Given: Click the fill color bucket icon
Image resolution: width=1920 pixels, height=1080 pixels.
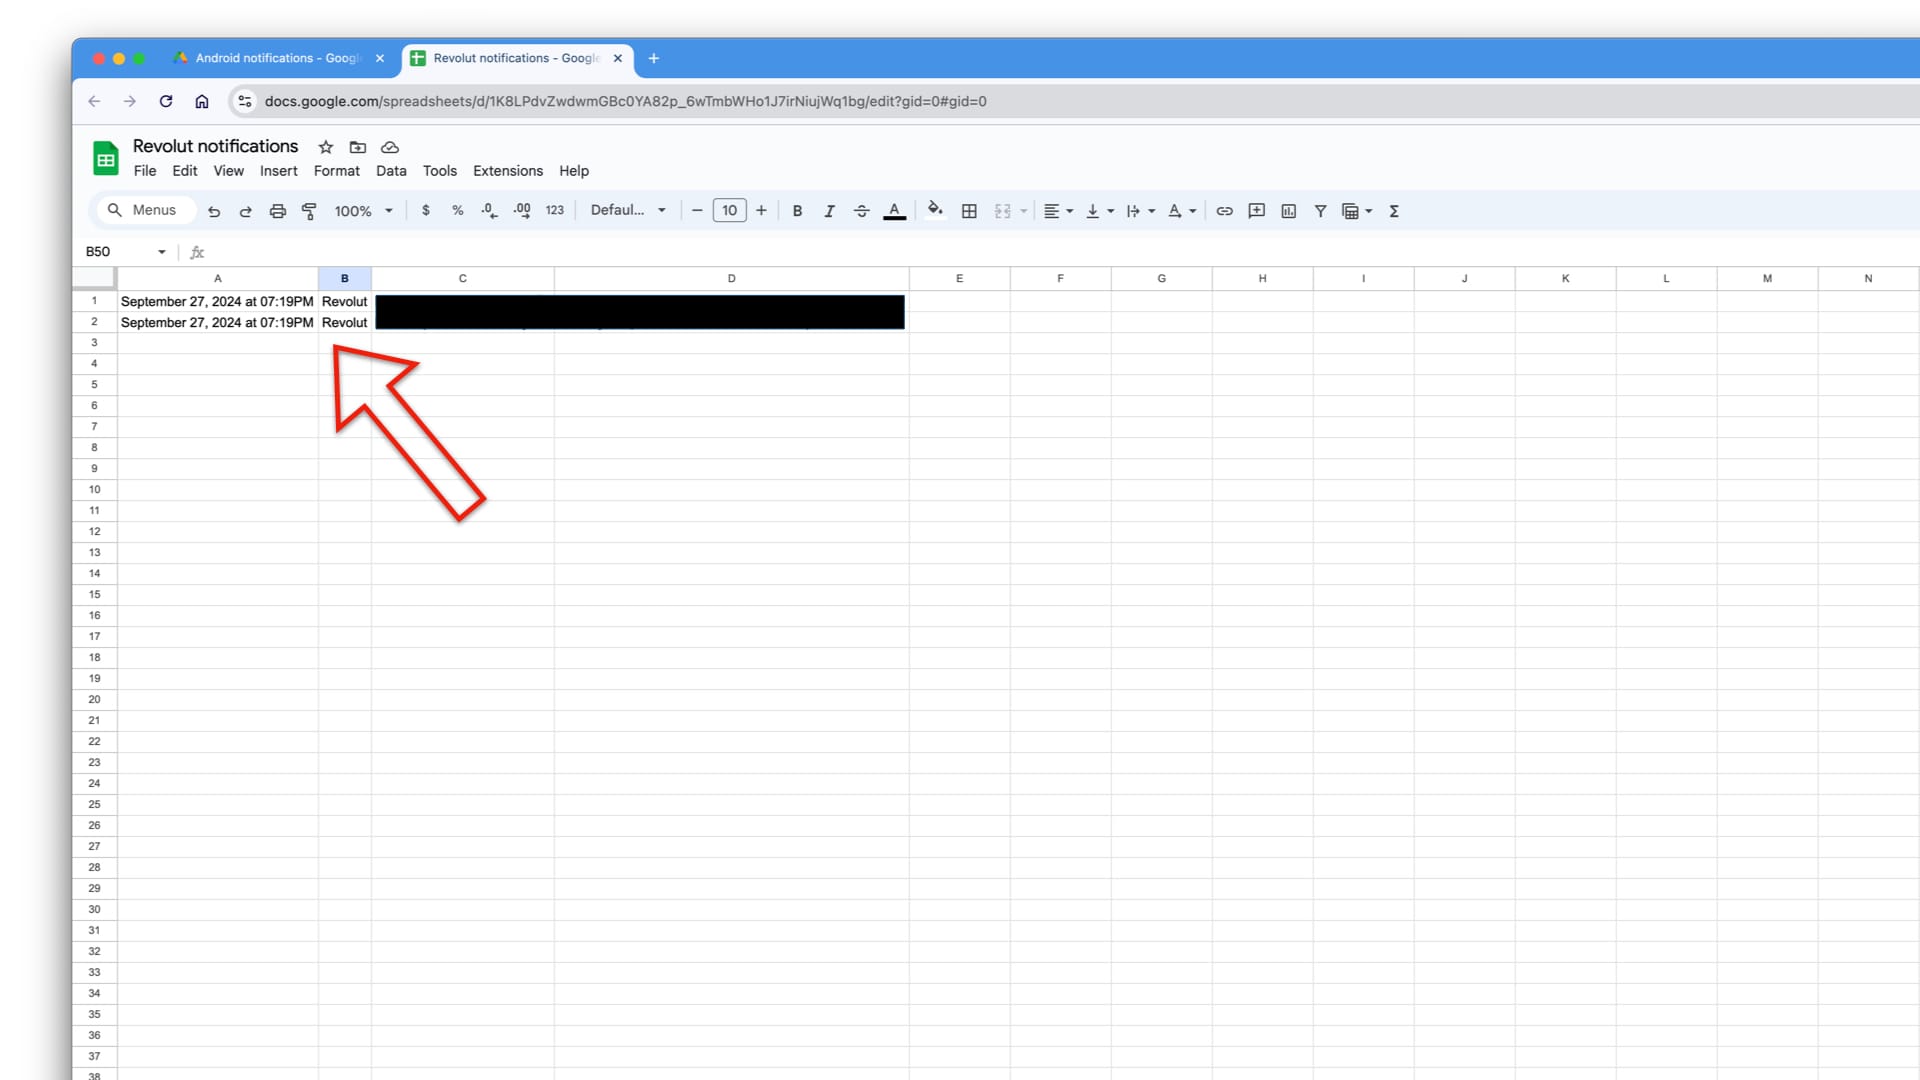Looking at the screenshot, I should (x=934, y=210).
